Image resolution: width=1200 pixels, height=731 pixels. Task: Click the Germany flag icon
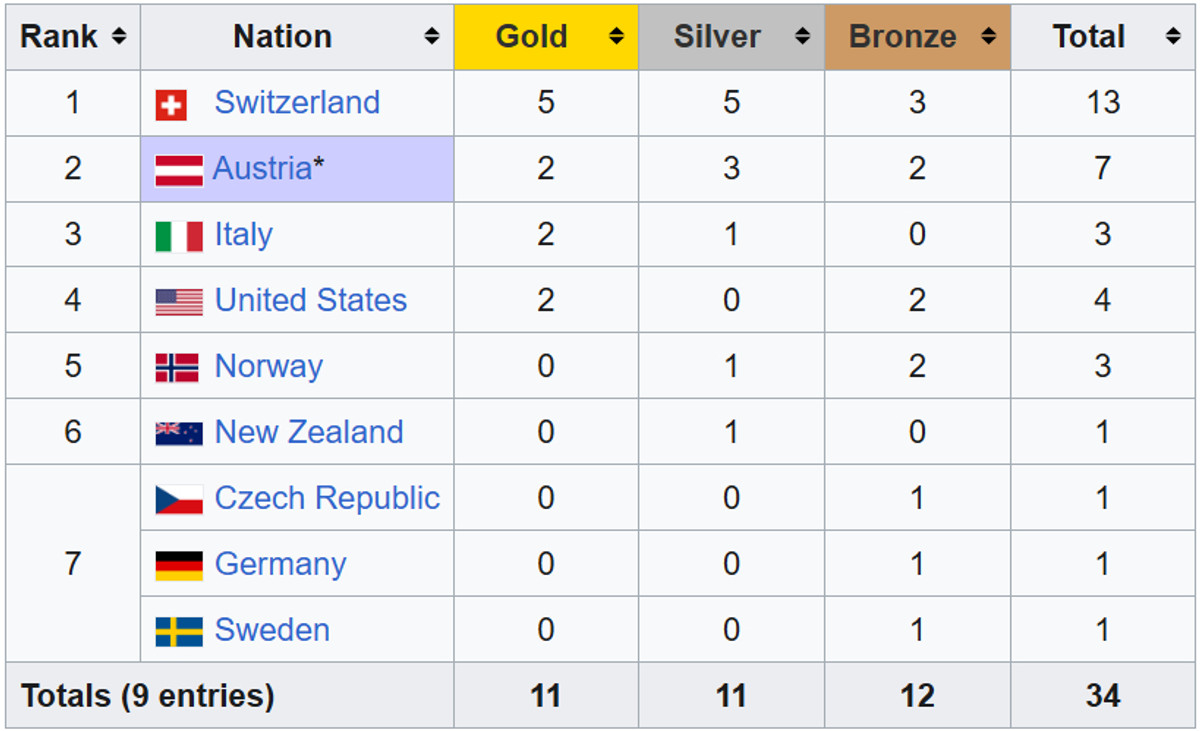[179, 565]
